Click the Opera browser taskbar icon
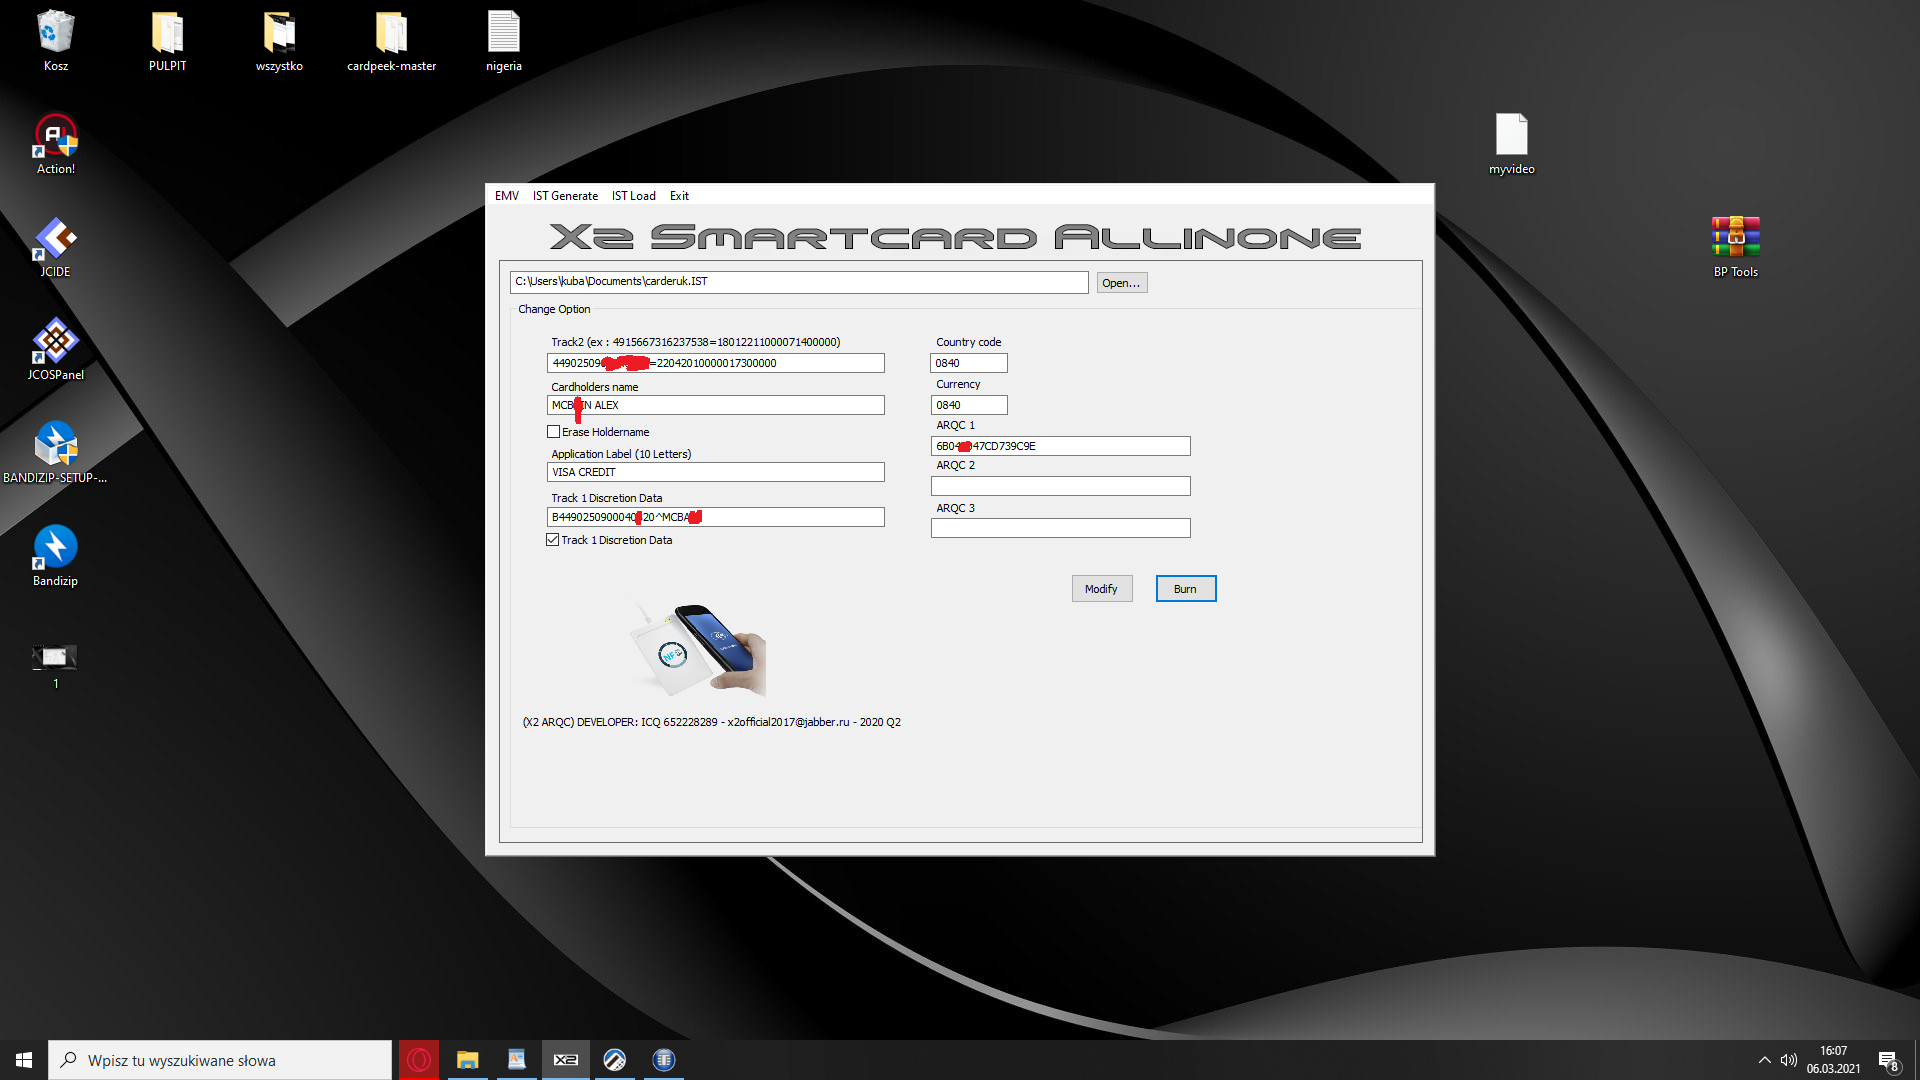1920x1080 pixels. tap(419, 1060)
